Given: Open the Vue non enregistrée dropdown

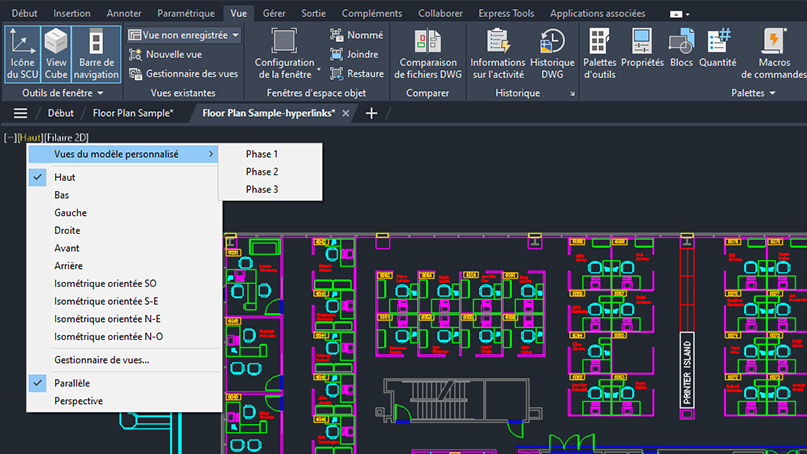Looking at the screenshot, I should [185, 35].
